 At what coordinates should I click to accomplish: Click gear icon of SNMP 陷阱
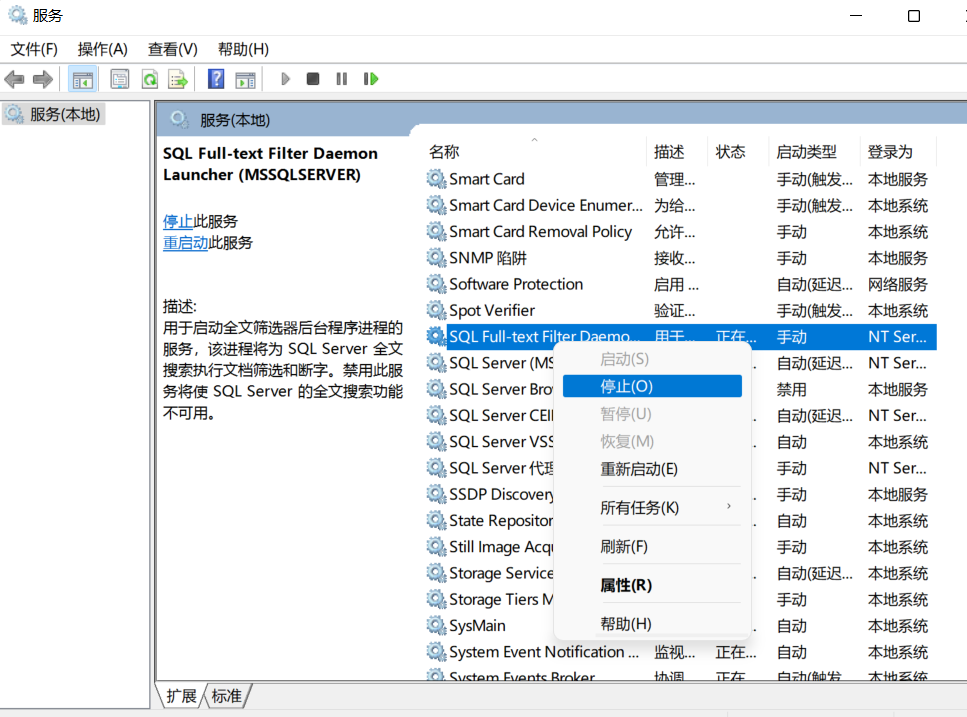436,258
